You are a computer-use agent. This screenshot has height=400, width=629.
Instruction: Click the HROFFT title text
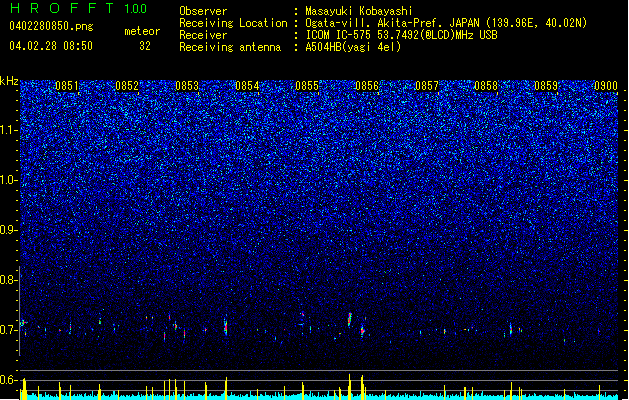(x=62, y=8)
